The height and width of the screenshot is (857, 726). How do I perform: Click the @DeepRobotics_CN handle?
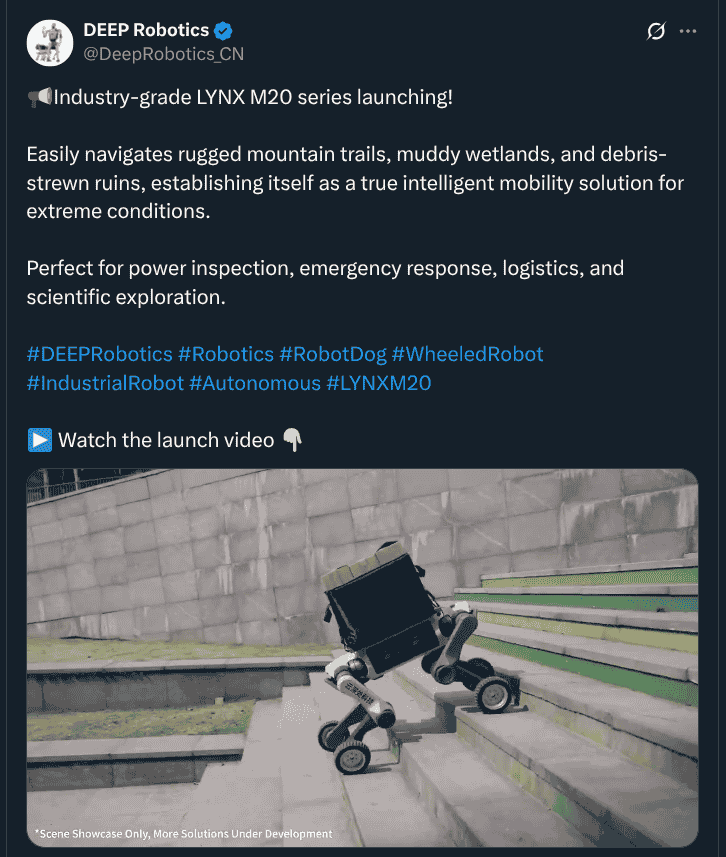pos(163,53)
